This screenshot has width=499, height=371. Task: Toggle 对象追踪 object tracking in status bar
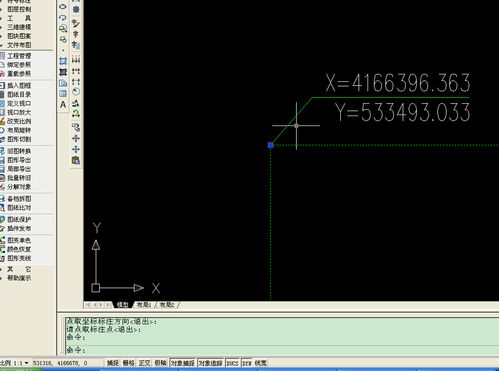(x=210, y=363)
